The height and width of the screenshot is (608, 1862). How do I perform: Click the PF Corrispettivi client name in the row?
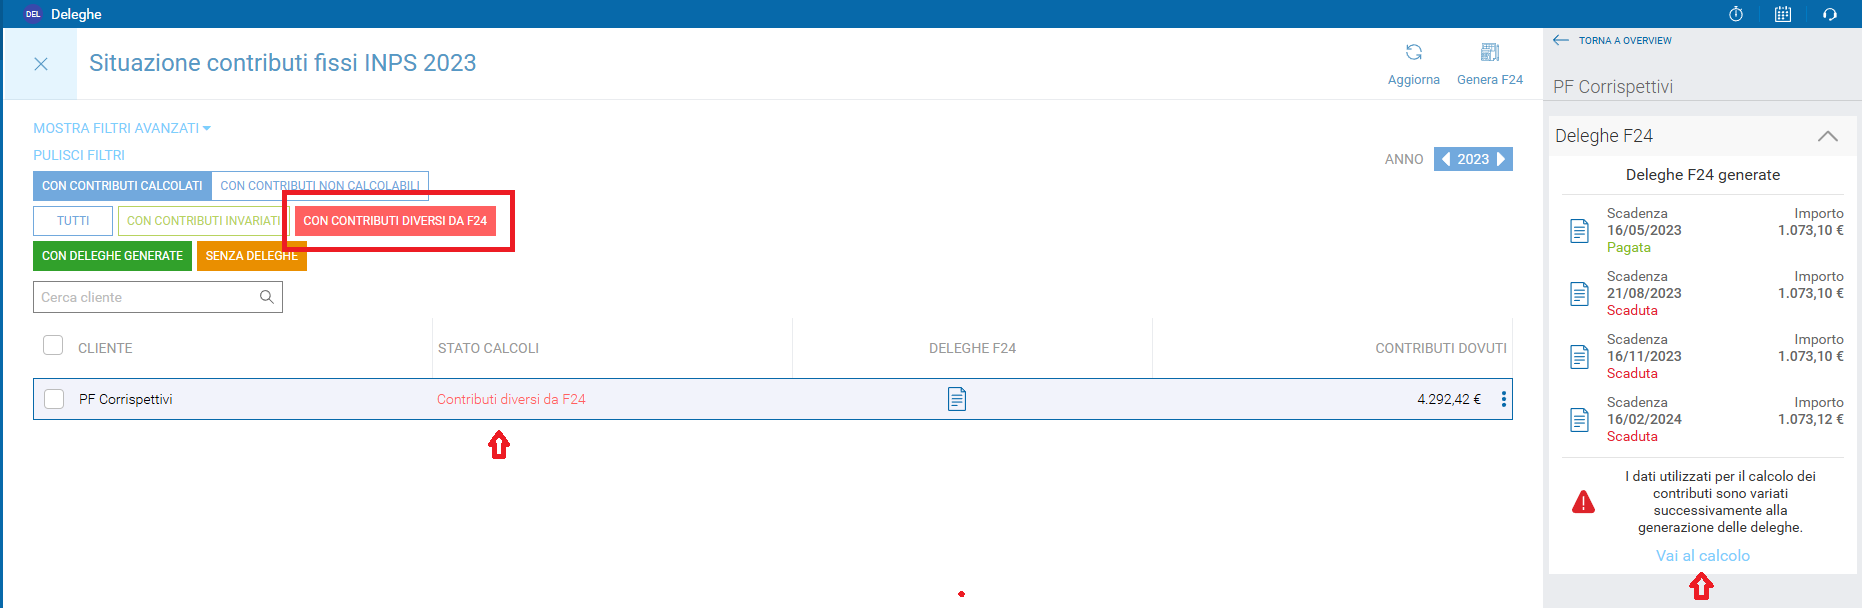point(126,399)
